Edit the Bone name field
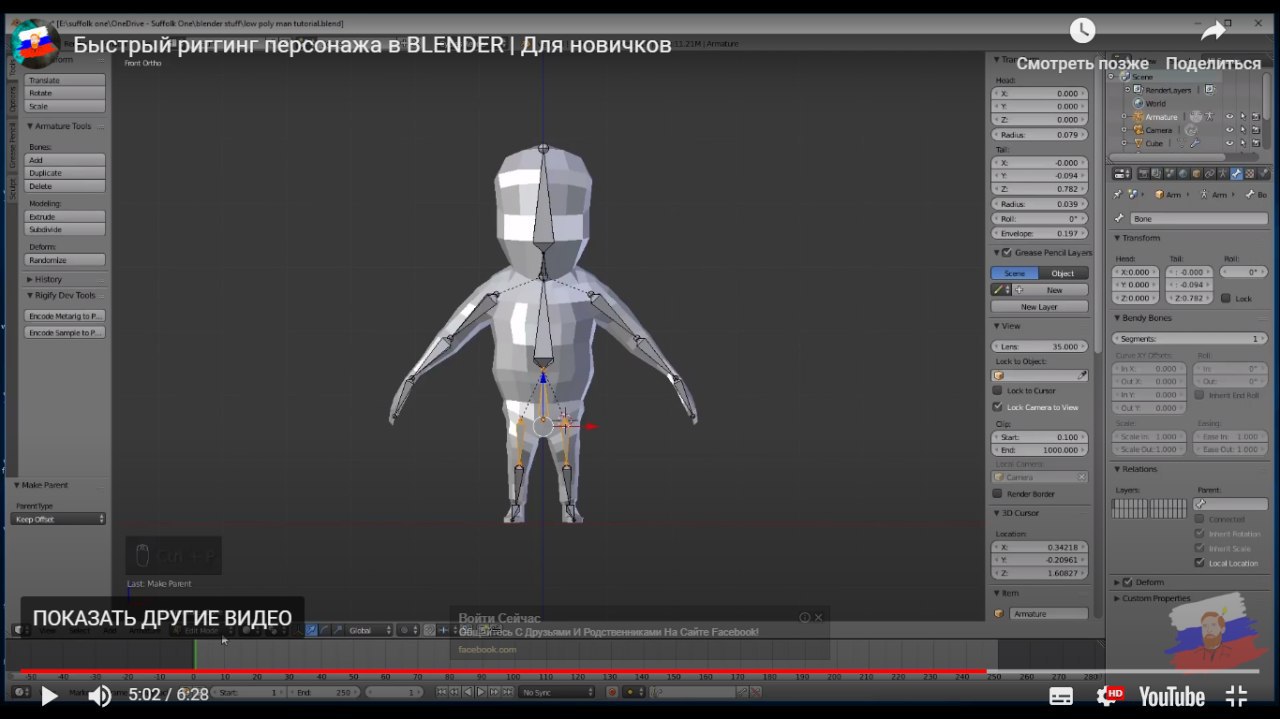Image resolution: width=1280 pixels, height=719 pixels. [1199, 219]
